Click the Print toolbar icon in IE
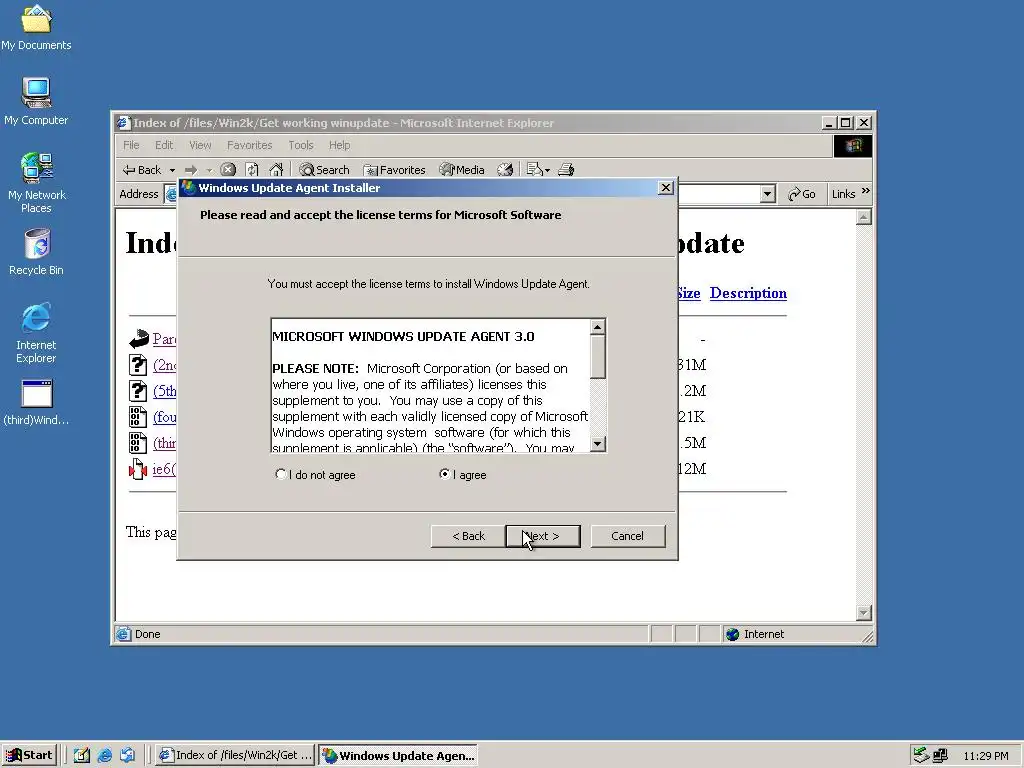Screen dimensions: 1024x768 pyautogui.click(x=566, y=170)
